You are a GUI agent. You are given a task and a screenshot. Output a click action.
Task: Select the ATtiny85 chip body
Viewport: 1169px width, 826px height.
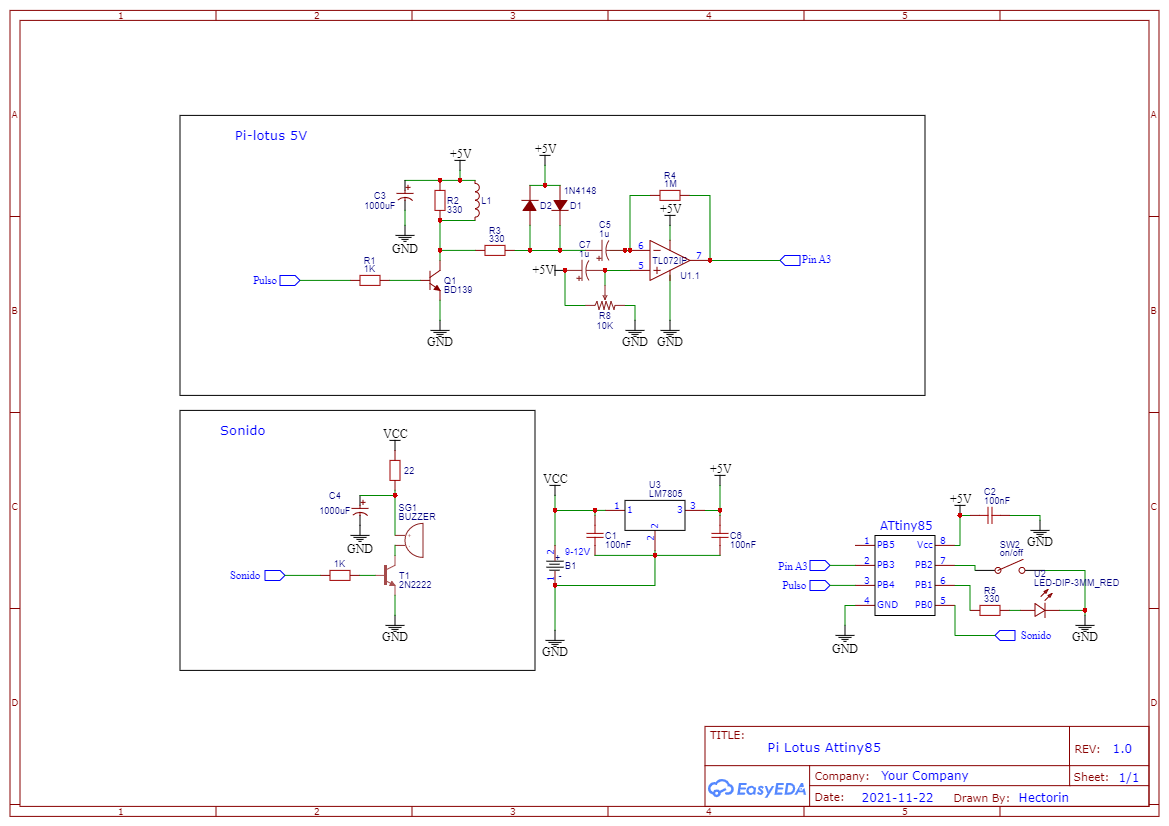click(904, 575)
